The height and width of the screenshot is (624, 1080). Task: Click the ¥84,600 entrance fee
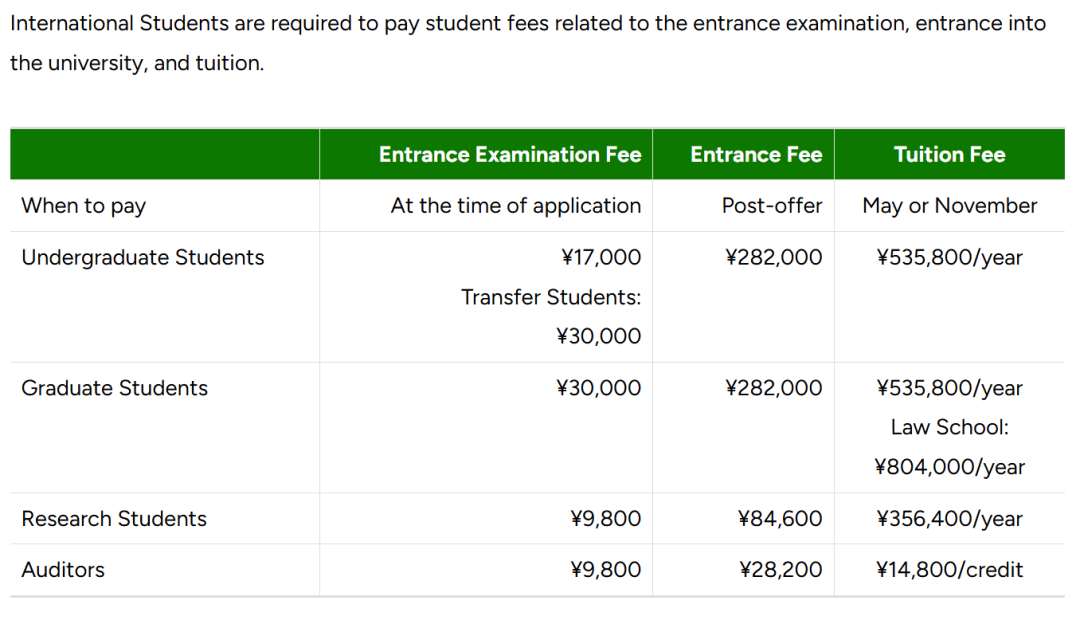click(x=780, y=519)
